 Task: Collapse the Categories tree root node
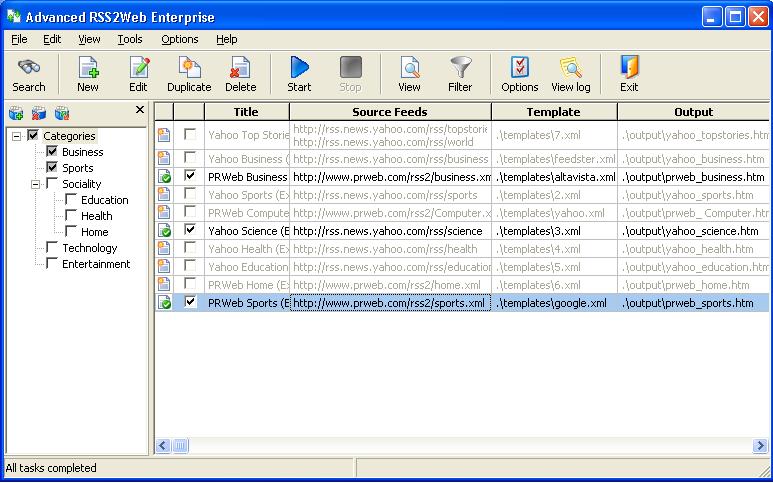17,136
